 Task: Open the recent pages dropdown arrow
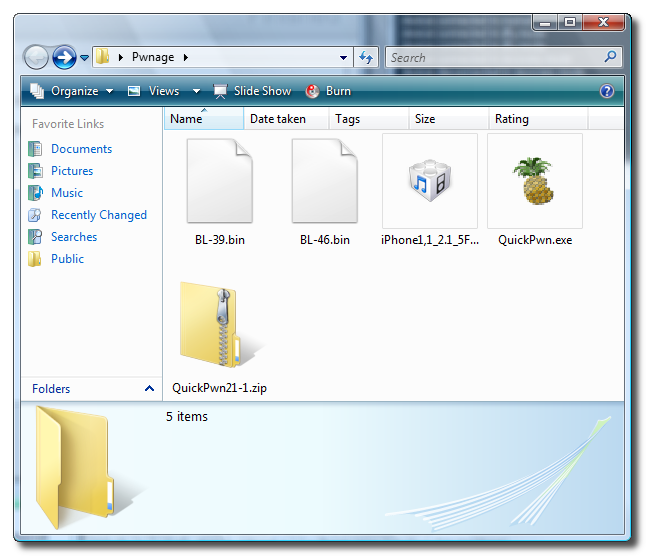pos(84,58)
